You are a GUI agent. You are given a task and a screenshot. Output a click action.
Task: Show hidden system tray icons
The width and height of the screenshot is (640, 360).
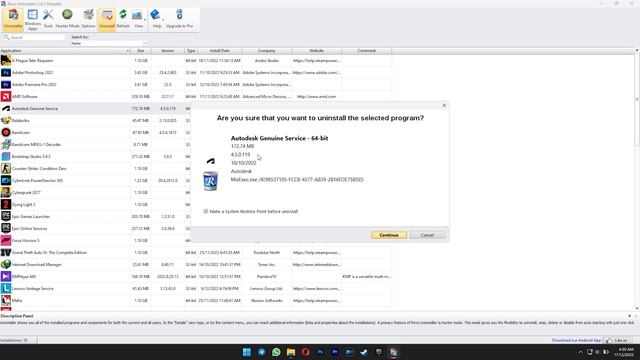580,352
